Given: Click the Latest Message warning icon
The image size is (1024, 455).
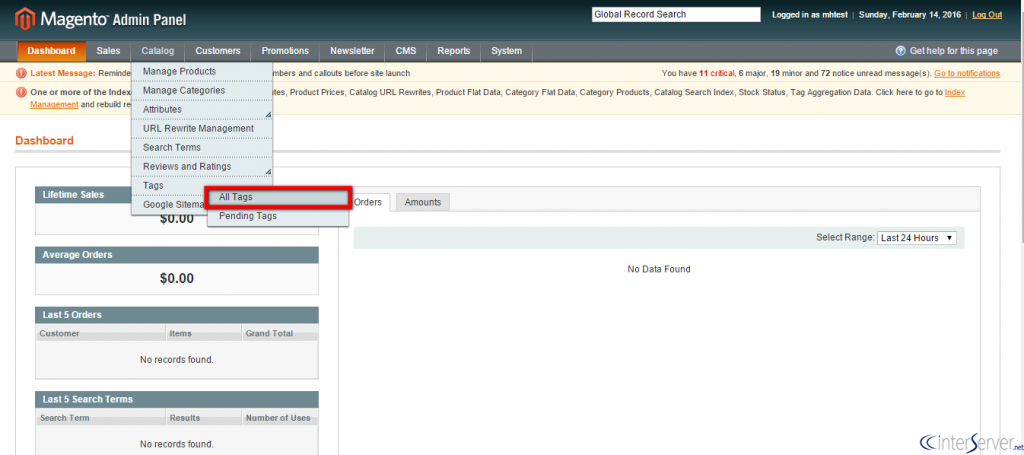Looking at the screenshot, I should click(x=22, y=73).
